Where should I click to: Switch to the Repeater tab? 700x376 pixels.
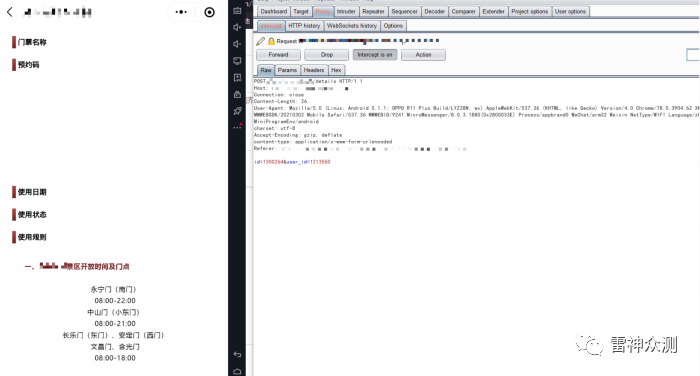(373, 12)
